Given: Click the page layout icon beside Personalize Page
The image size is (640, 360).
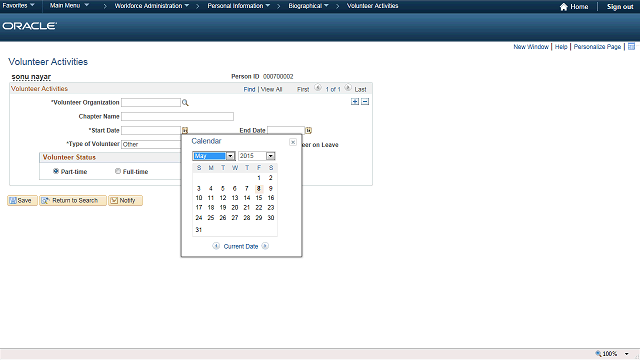Looking at the screenshot, I should pos(631,47).
